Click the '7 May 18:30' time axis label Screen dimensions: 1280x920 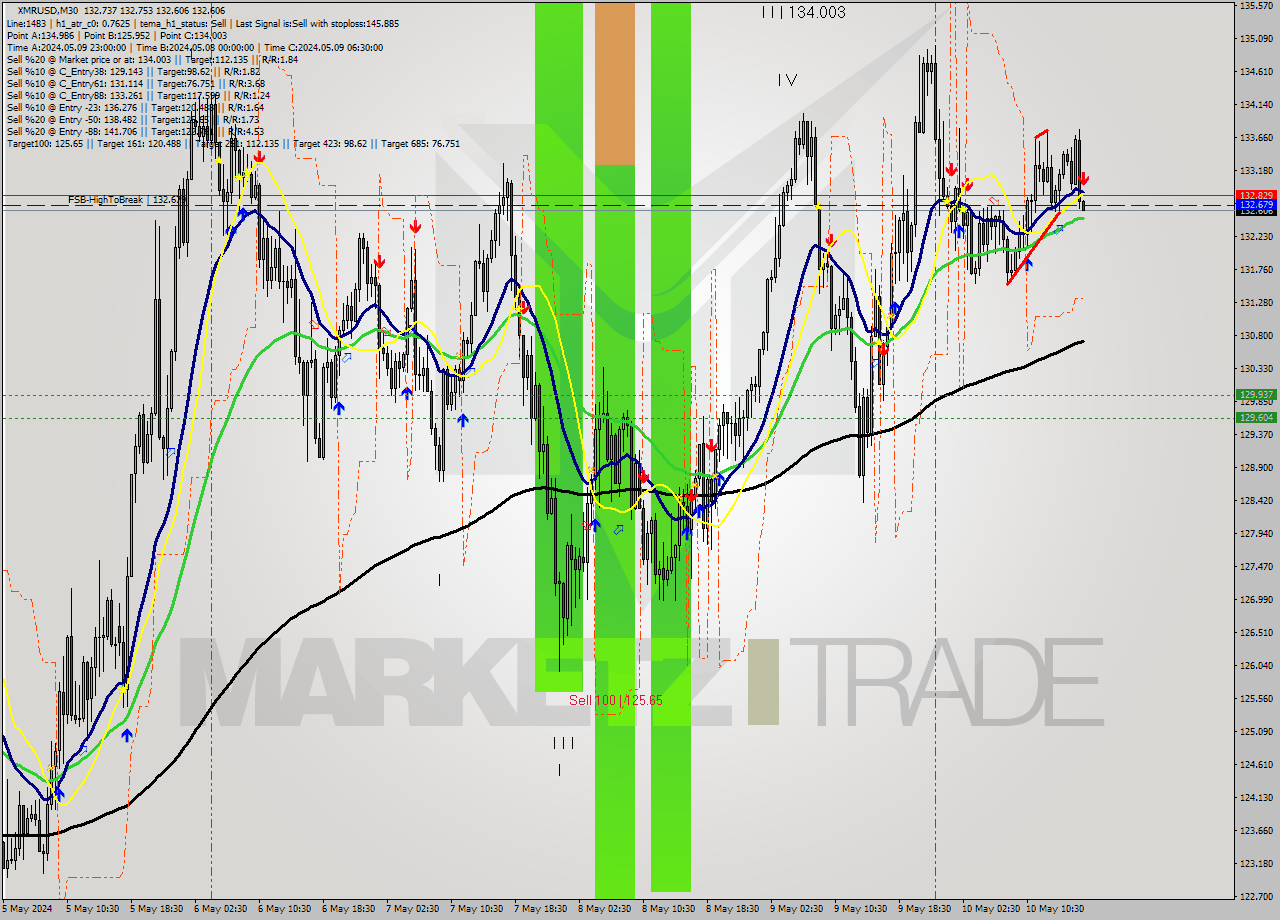point(540,909)
